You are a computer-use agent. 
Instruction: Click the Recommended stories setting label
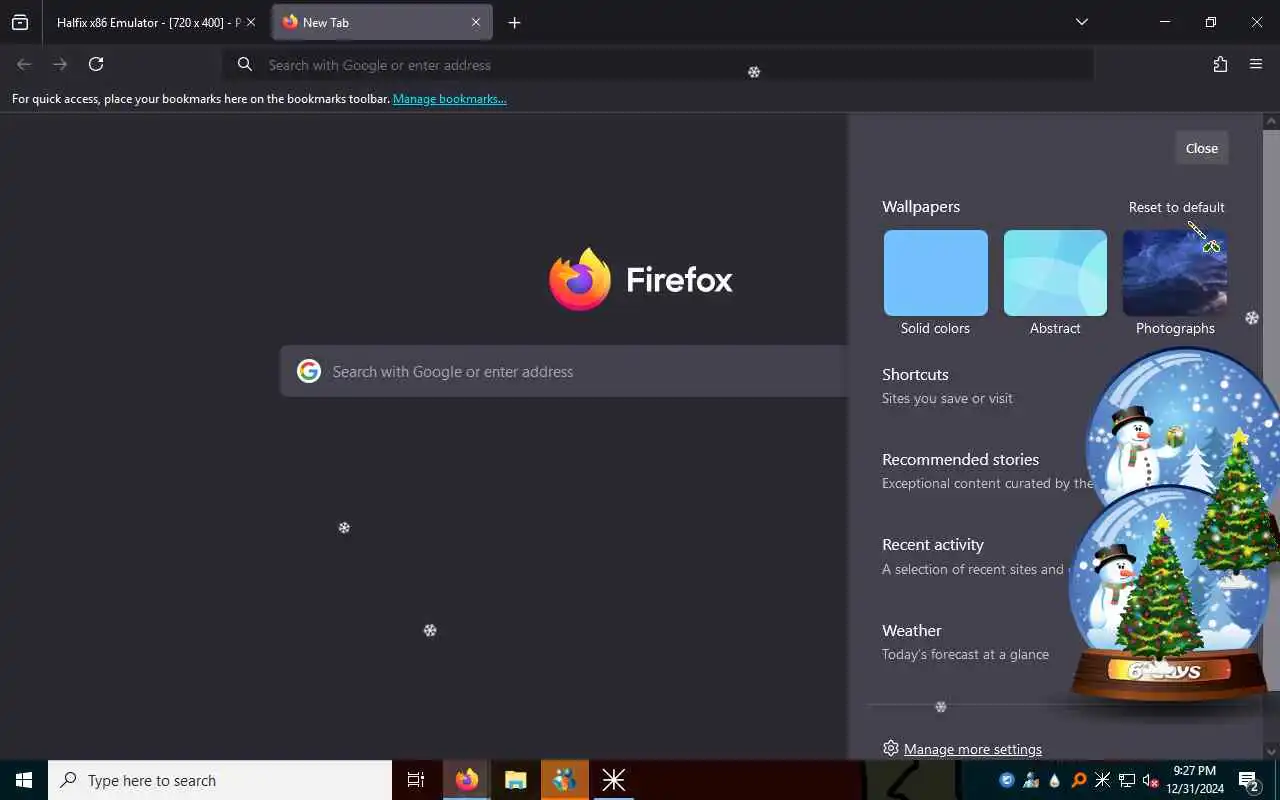(960, 459)
